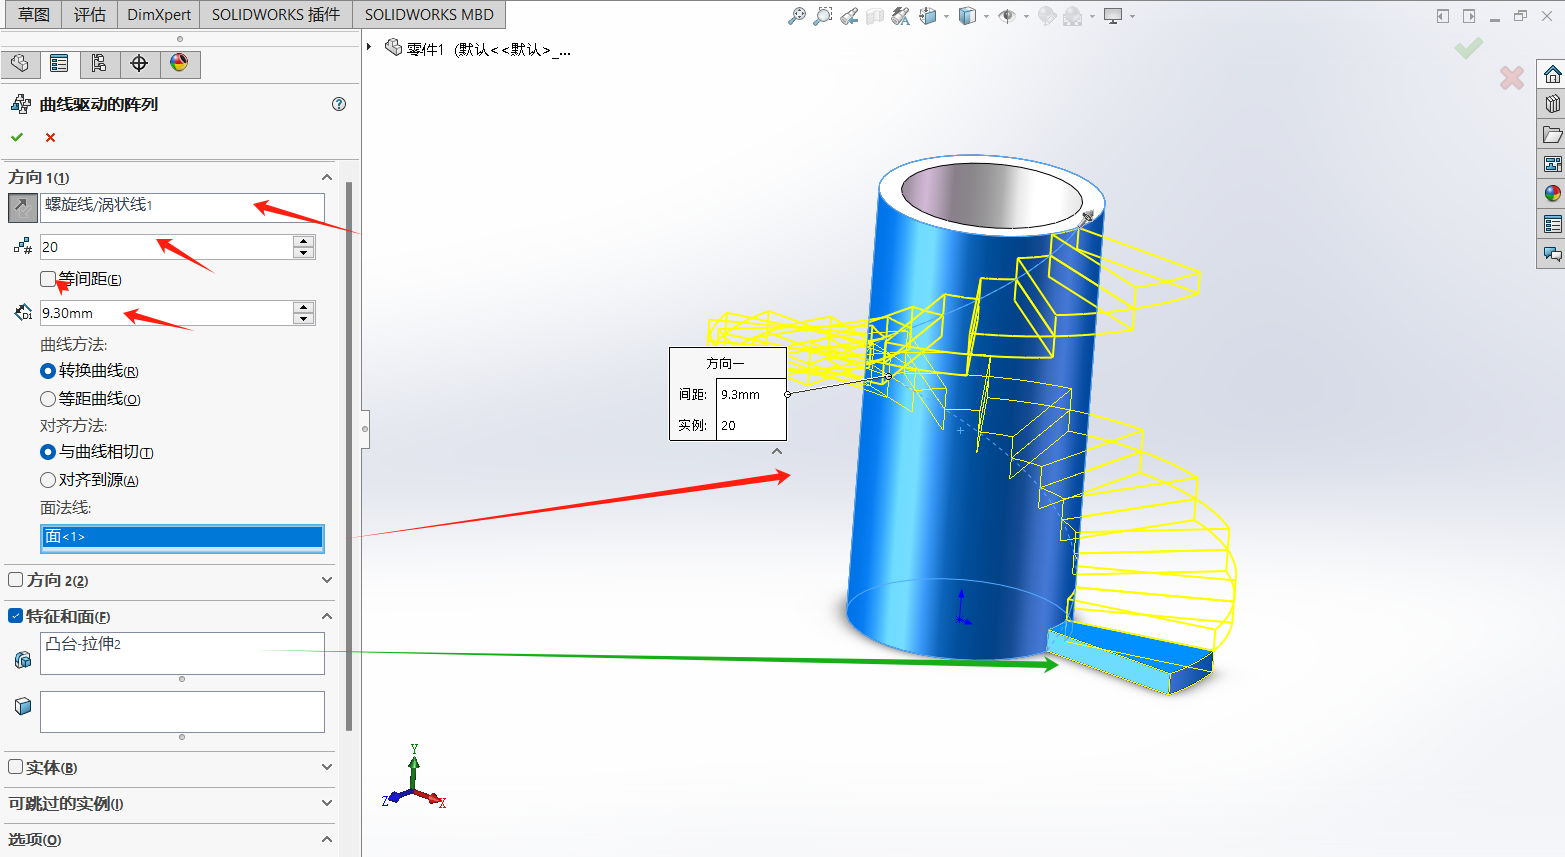Enable the 等间距 checkbox
1565x857 pixels.
(48, 279)
